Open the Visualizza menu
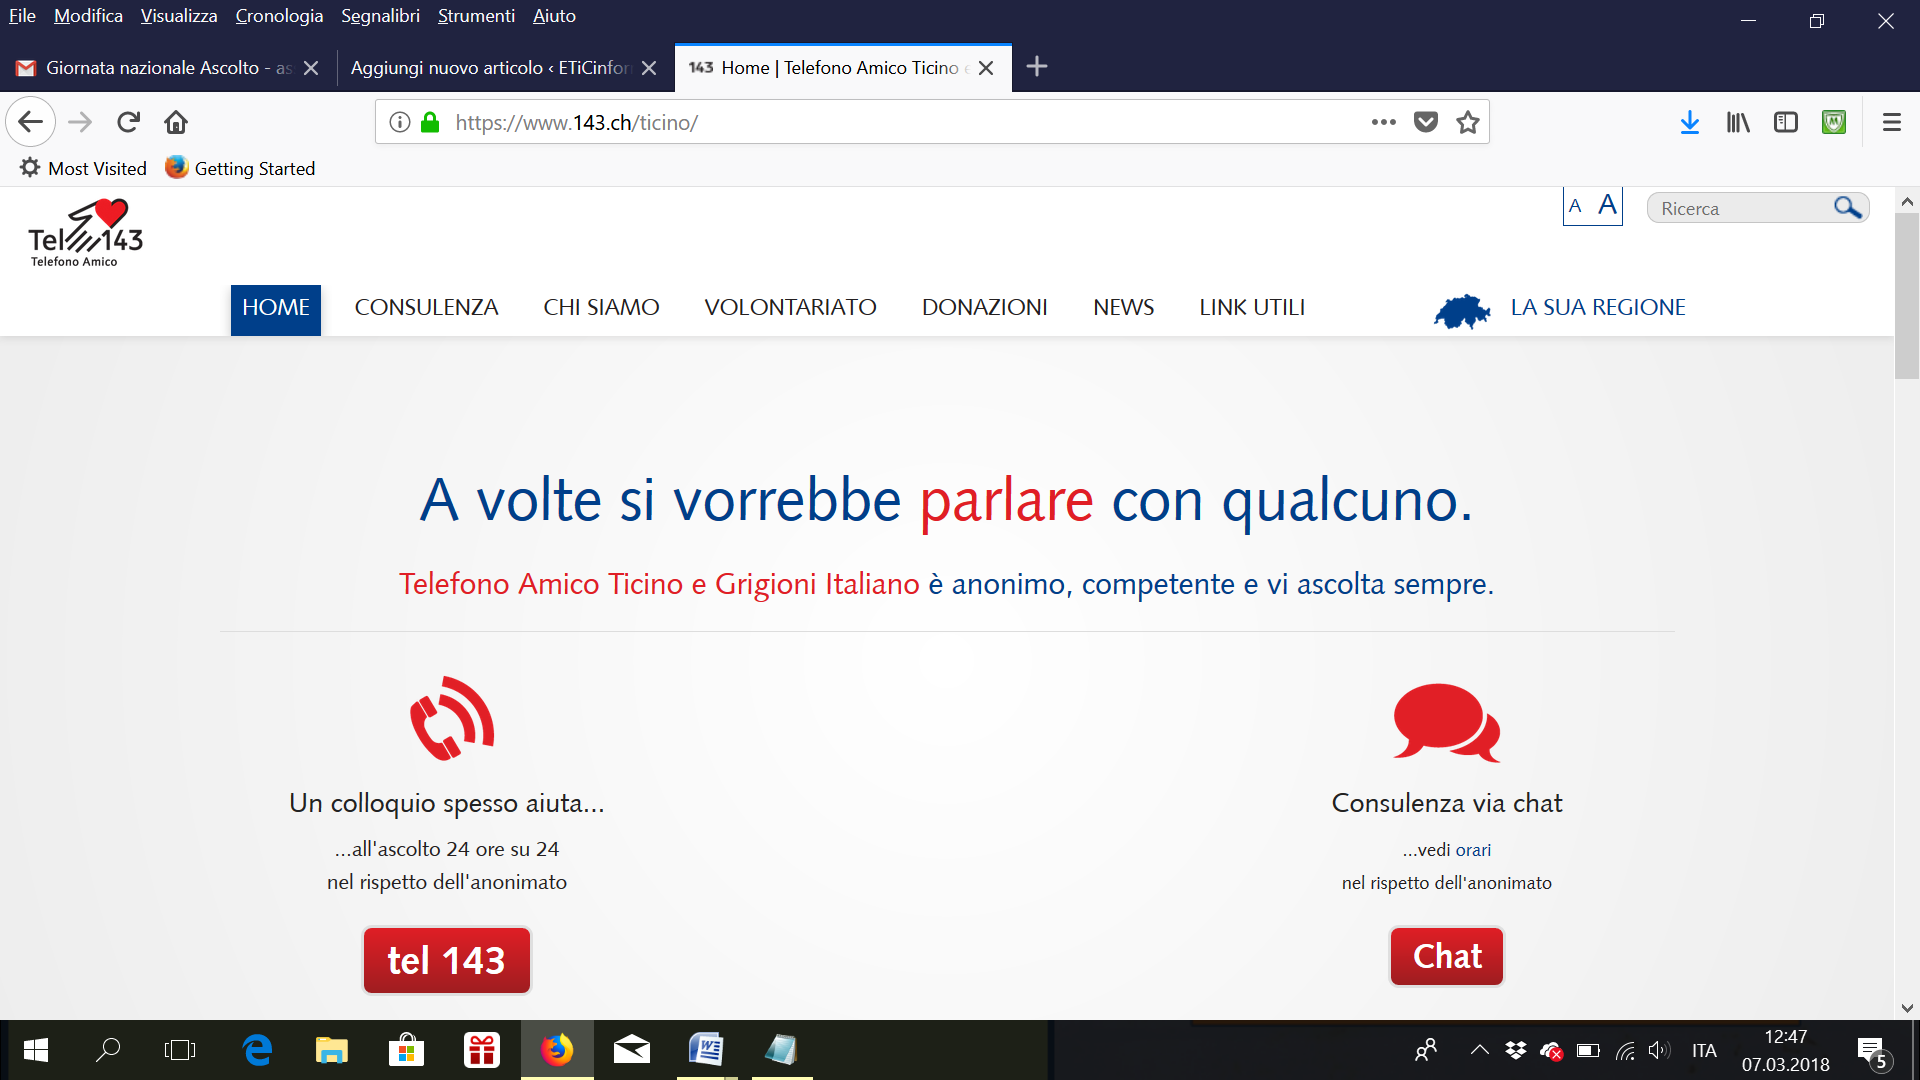Image resolution: width=1920 pixels, height=1080 pixels. [179, 16]
